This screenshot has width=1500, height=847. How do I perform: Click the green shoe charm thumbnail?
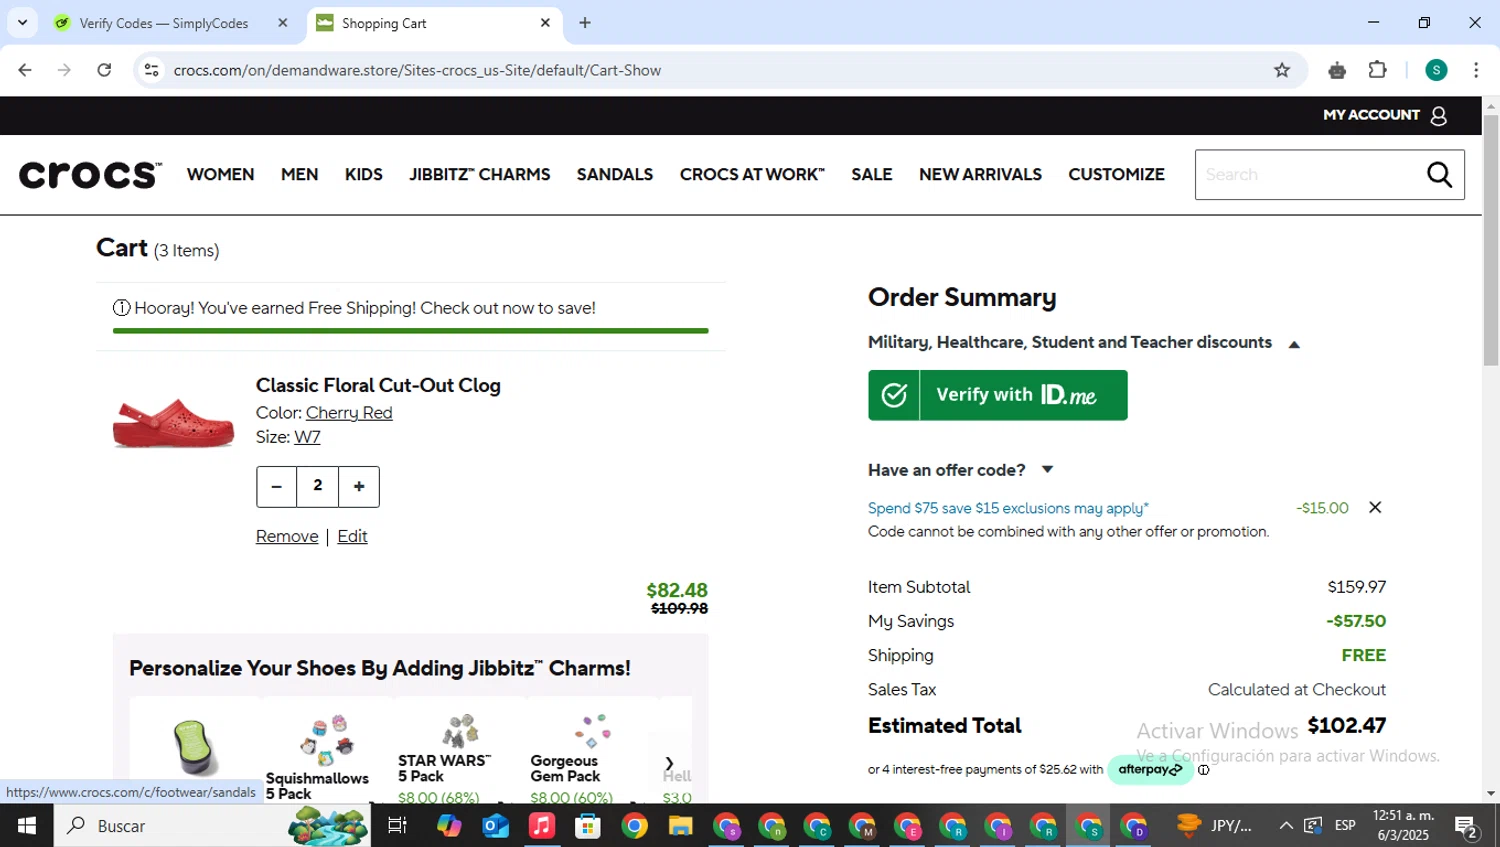(194, 746)
